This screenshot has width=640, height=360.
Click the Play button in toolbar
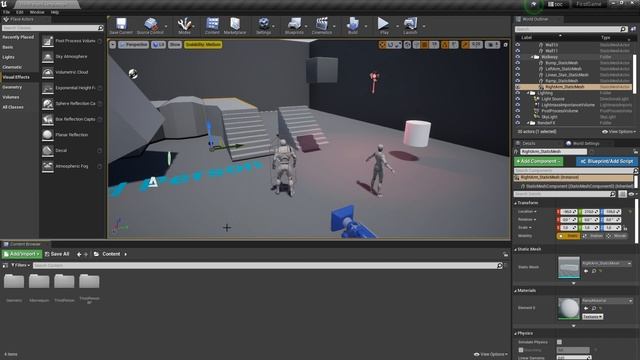[x=383, y=24]
